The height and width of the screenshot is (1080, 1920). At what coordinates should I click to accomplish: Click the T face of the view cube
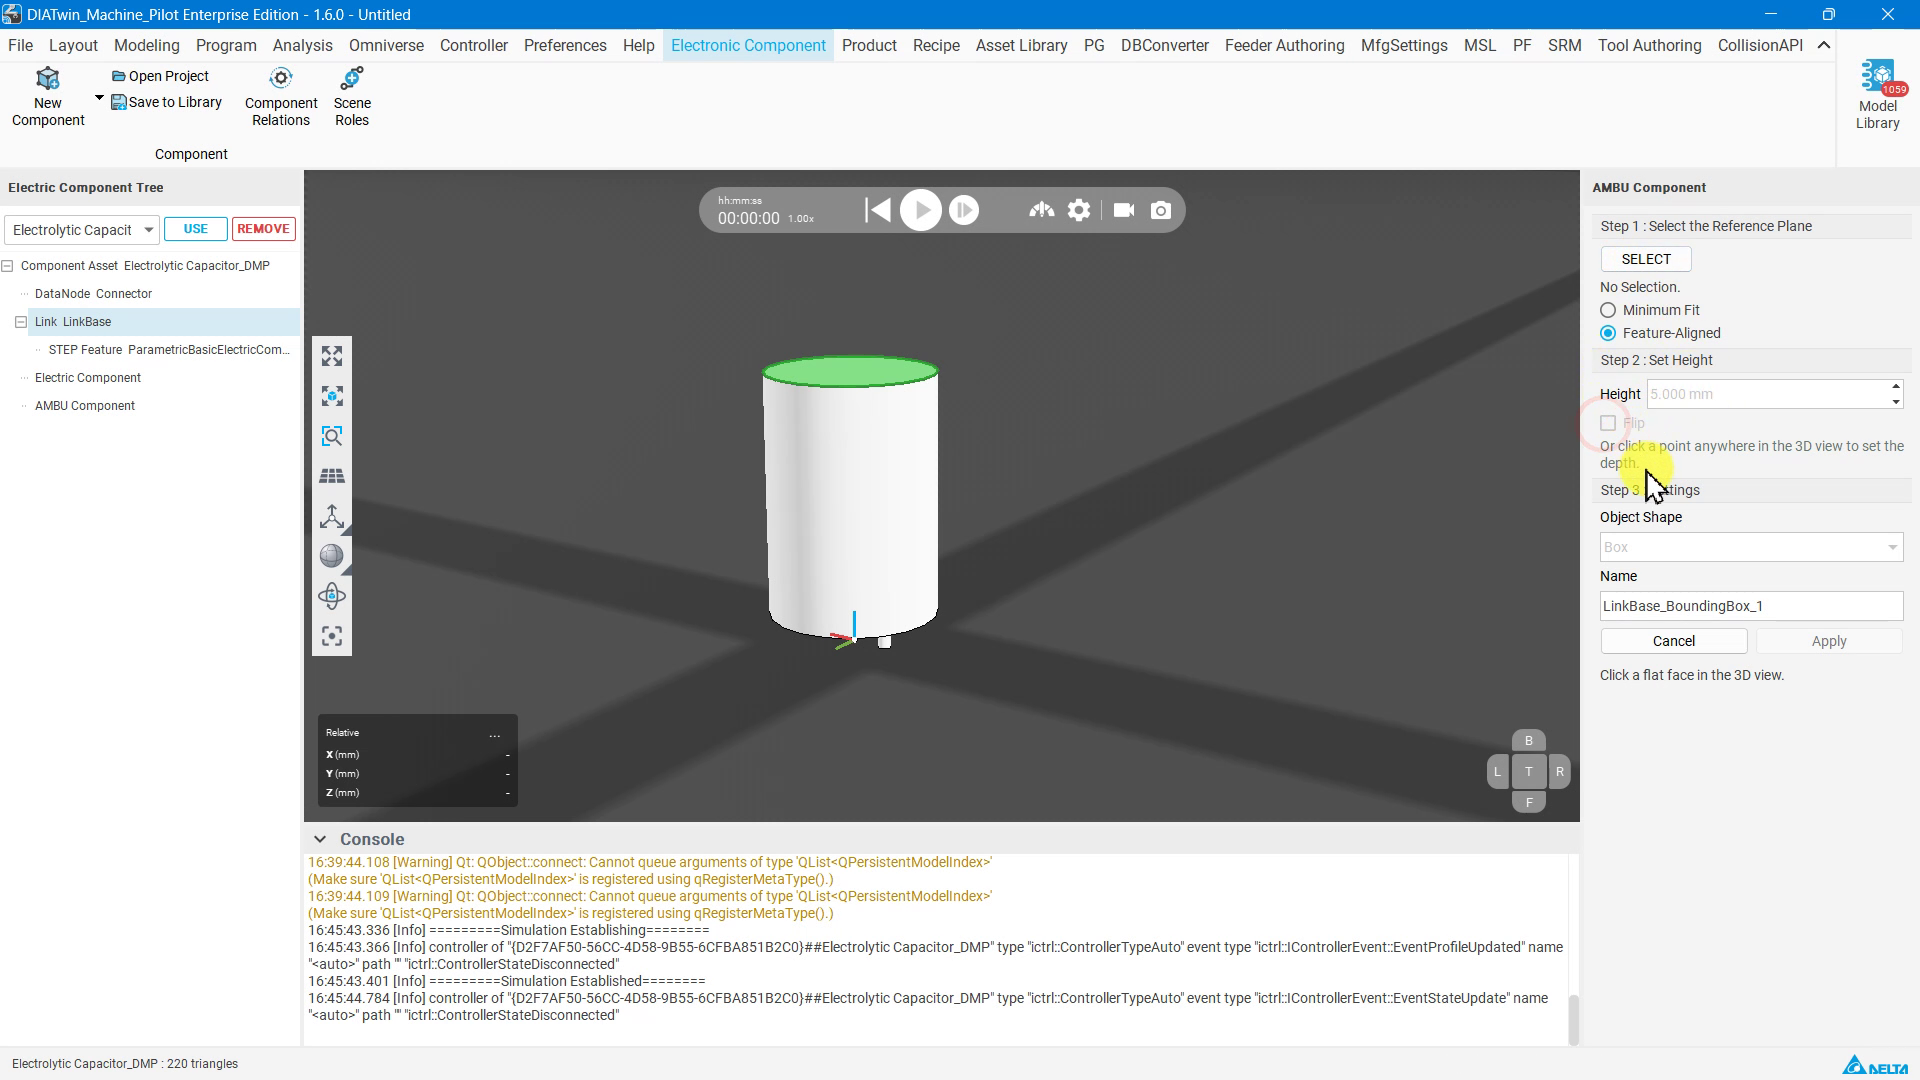click(x=1528, y=772)
